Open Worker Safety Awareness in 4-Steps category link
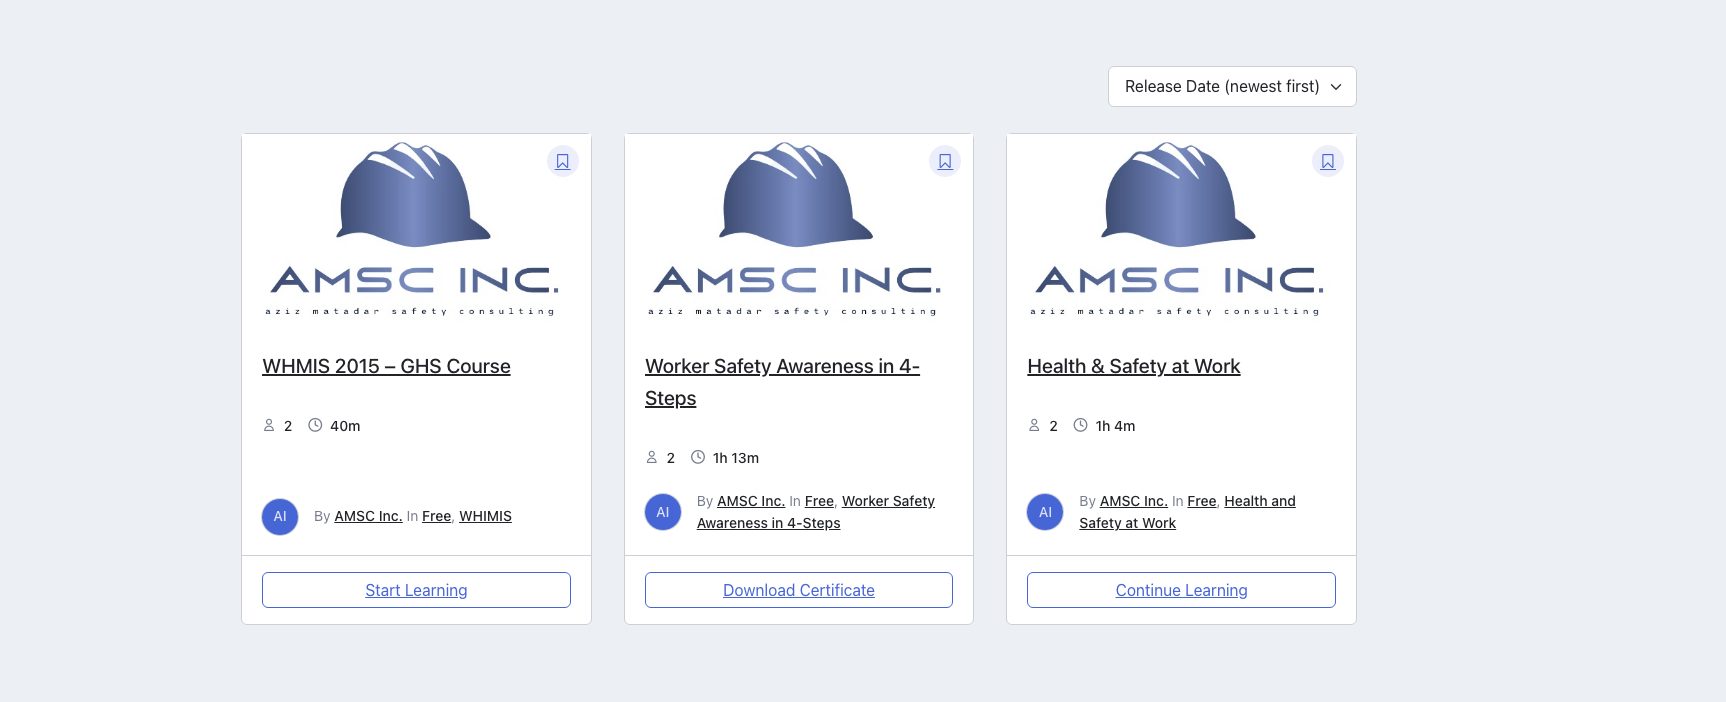Image resolution: width=1726 pixels, height=702 pixels. tap(816, 512)
